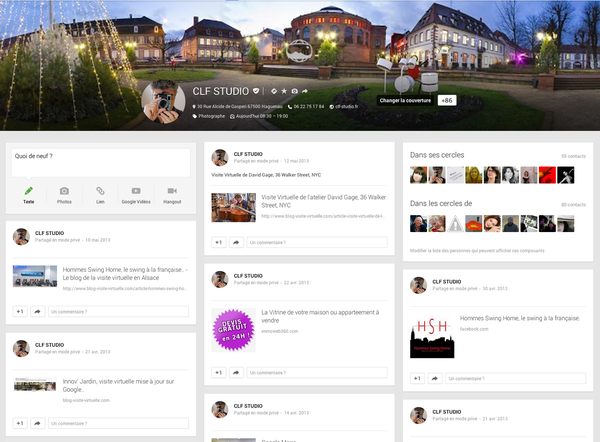Click the 14 avr. 2013 post date
Image resolution: width=600 pixels, height=442 pixels.
296,413
